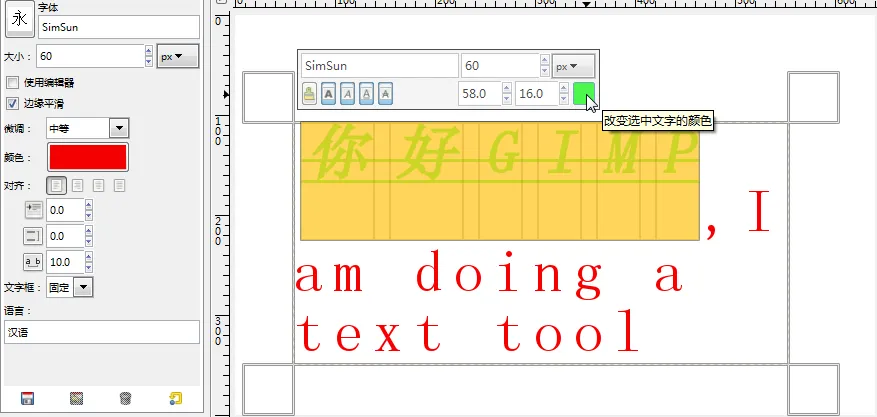The image size is (877, 417).
Task: Click the SimSun font field in left panel
Action: click(x=119, y=27)
